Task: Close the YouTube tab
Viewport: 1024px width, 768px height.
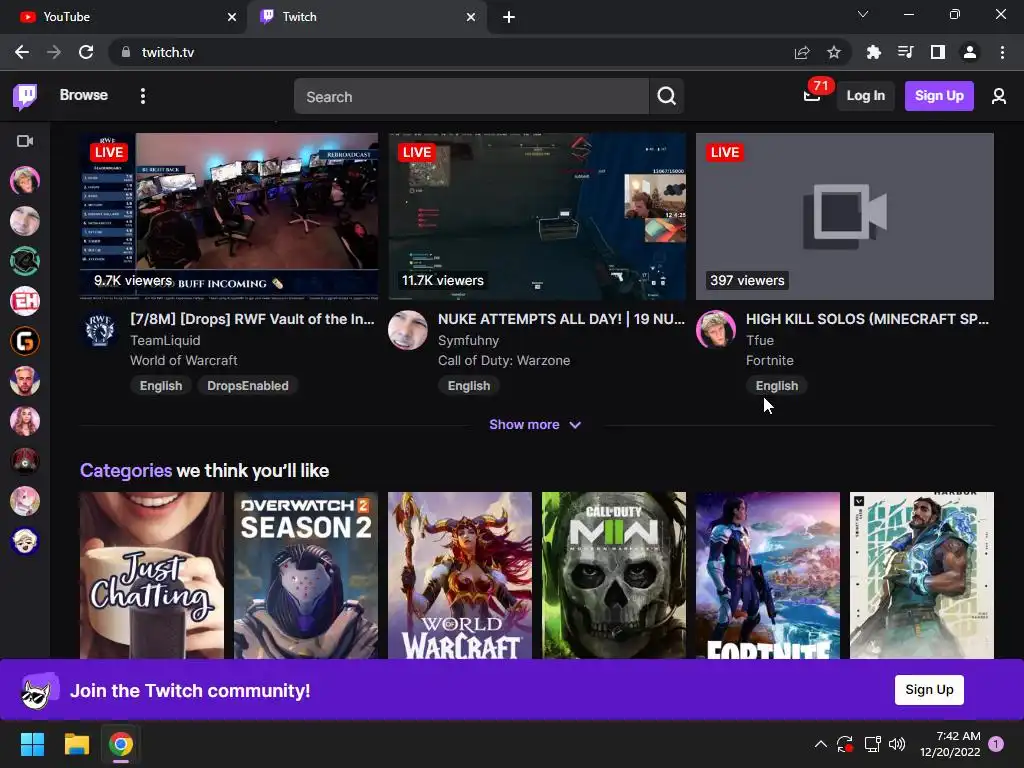Action: click(x=232, y=17)
